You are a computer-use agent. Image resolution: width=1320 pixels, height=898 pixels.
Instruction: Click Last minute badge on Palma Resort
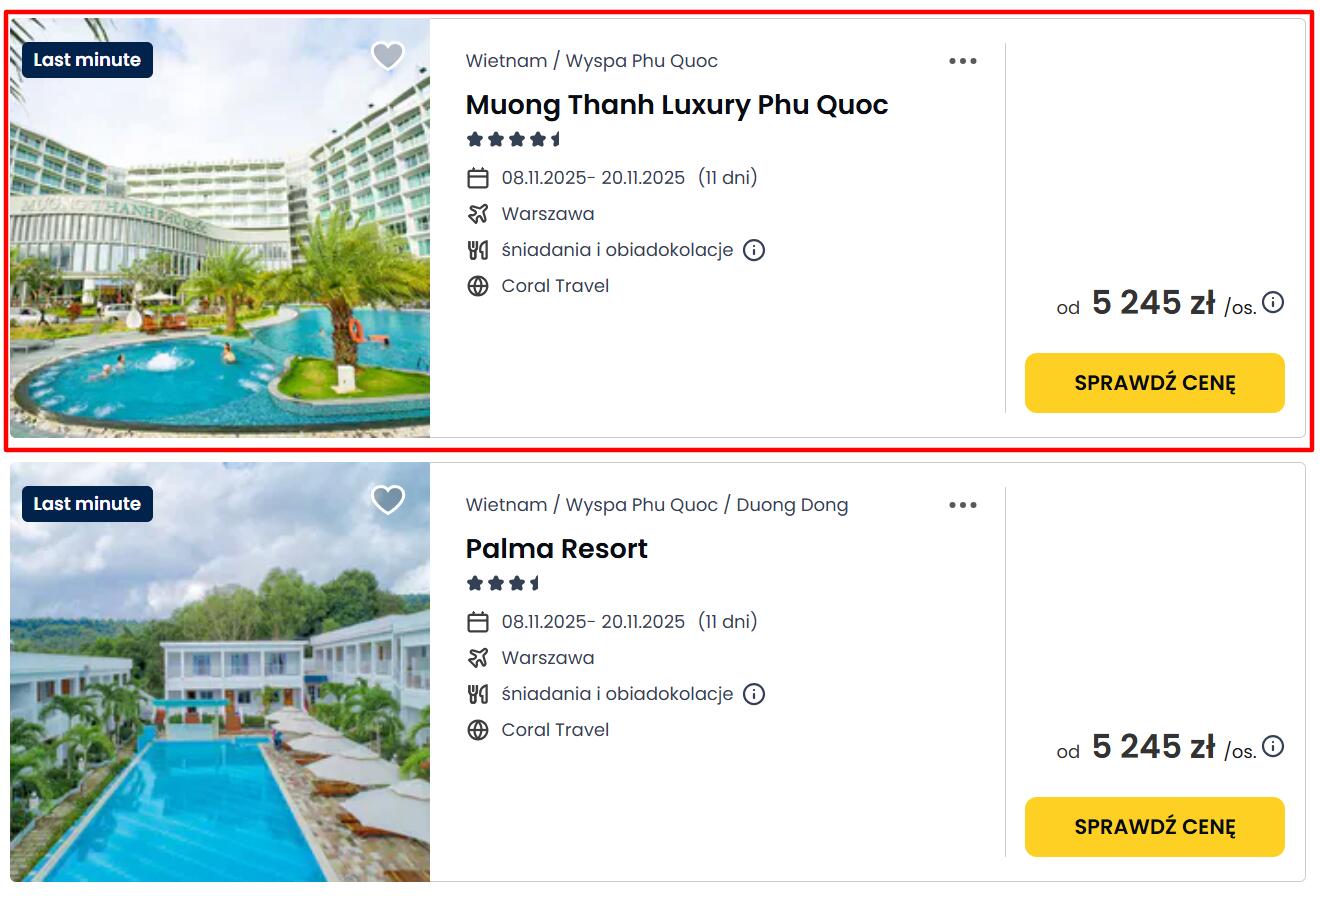(87, 504)
